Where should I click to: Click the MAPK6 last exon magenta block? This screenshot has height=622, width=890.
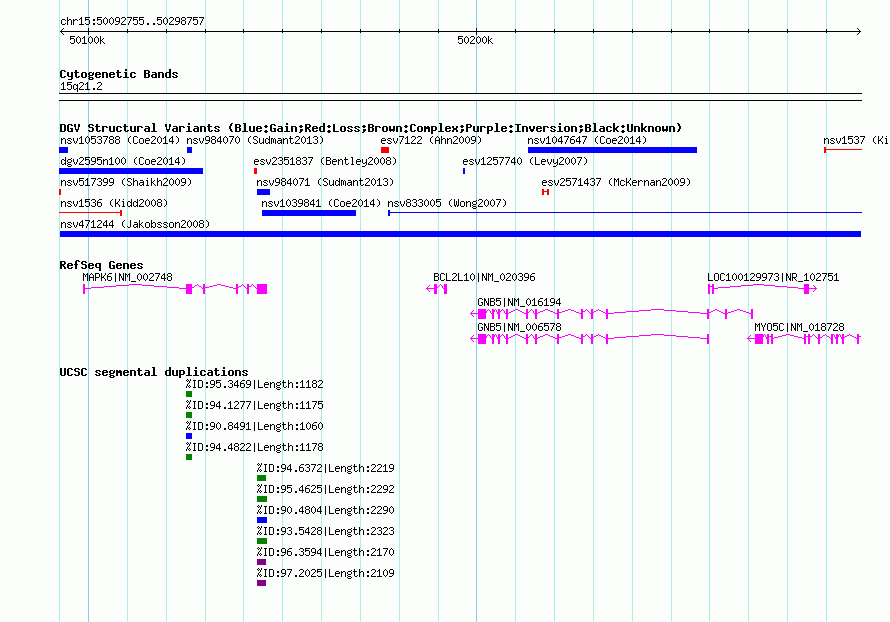tap(262, 289)
